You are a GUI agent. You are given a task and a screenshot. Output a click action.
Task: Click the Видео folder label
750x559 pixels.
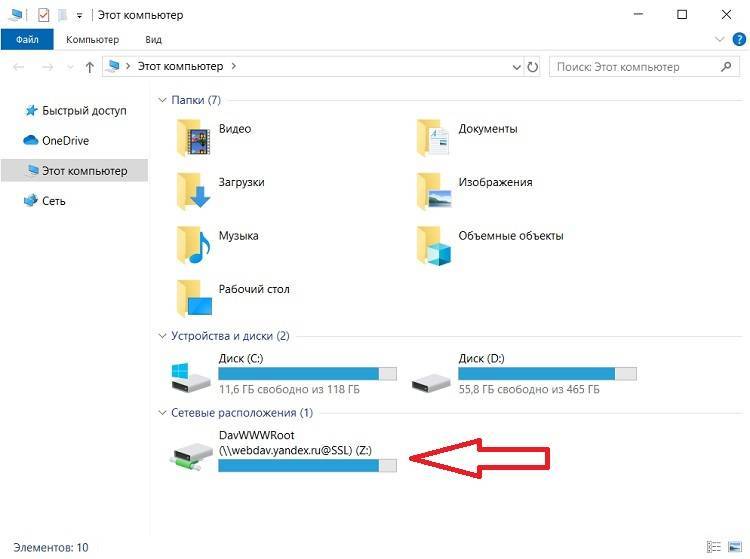point(235,129)
